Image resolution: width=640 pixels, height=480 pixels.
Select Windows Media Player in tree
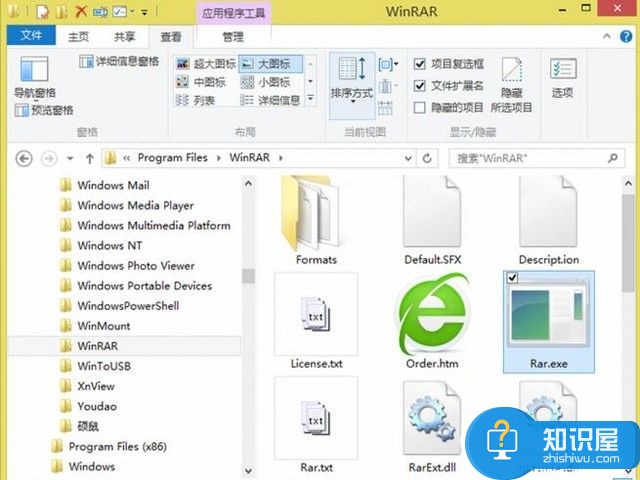(x=135, y=205)
